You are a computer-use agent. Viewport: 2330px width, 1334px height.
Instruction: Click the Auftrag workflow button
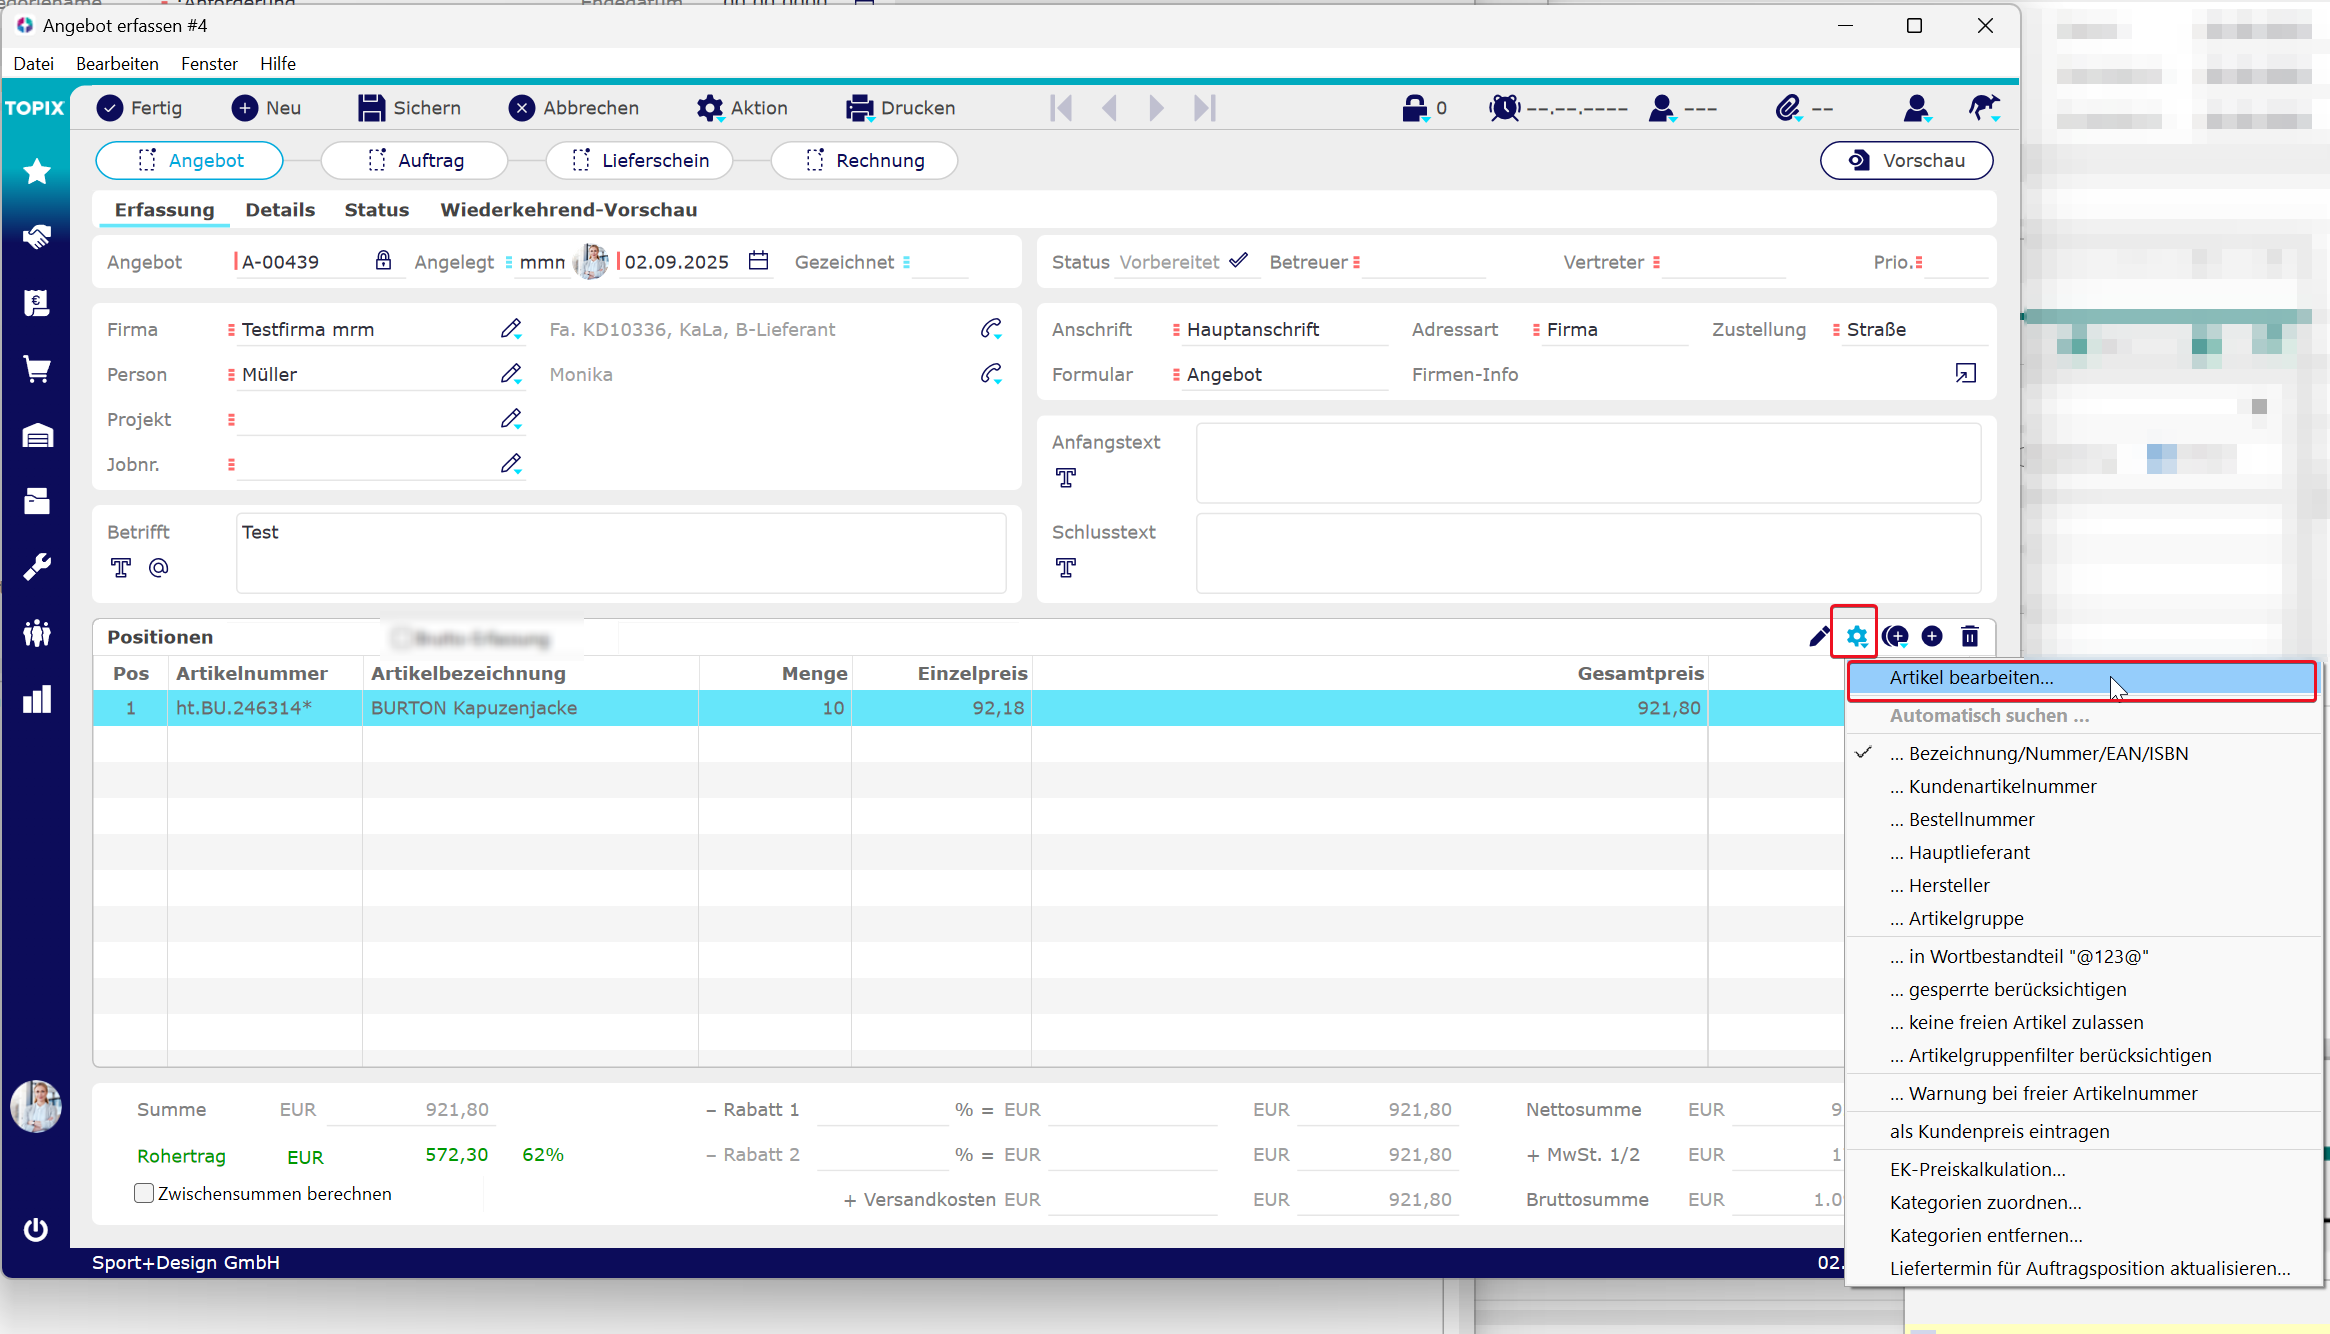(x=415, y=160)
